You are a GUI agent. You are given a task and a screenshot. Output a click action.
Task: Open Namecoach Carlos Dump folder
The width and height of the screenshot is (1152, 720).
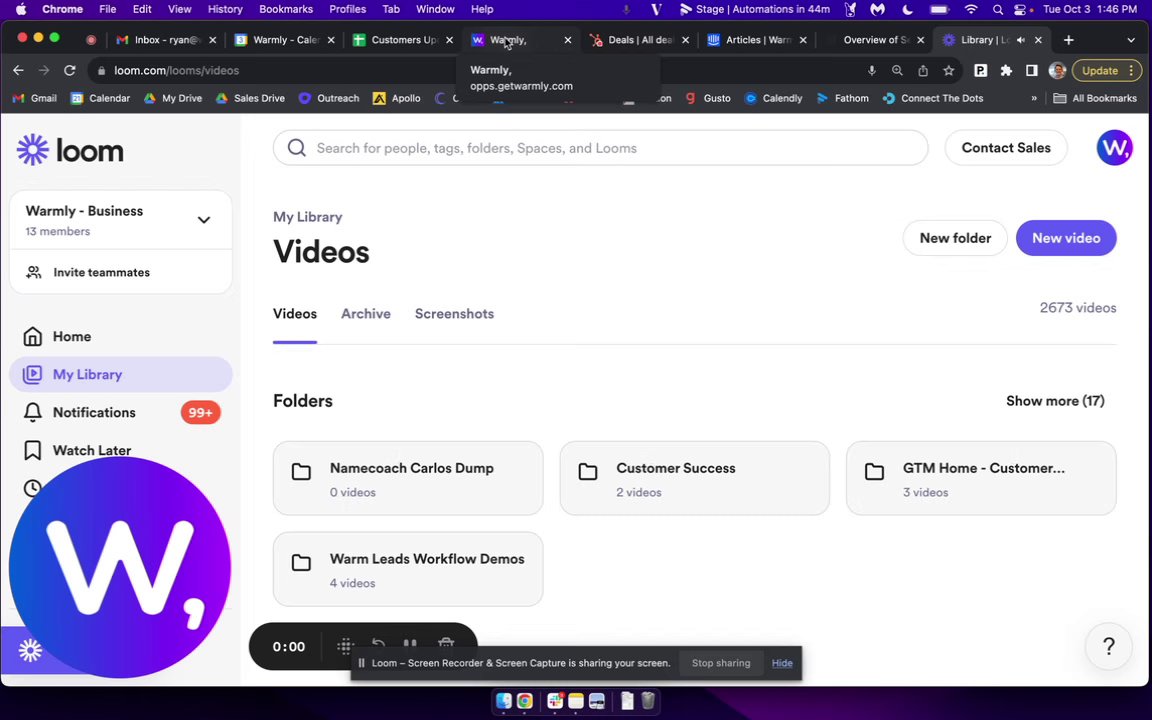(408, 478)
